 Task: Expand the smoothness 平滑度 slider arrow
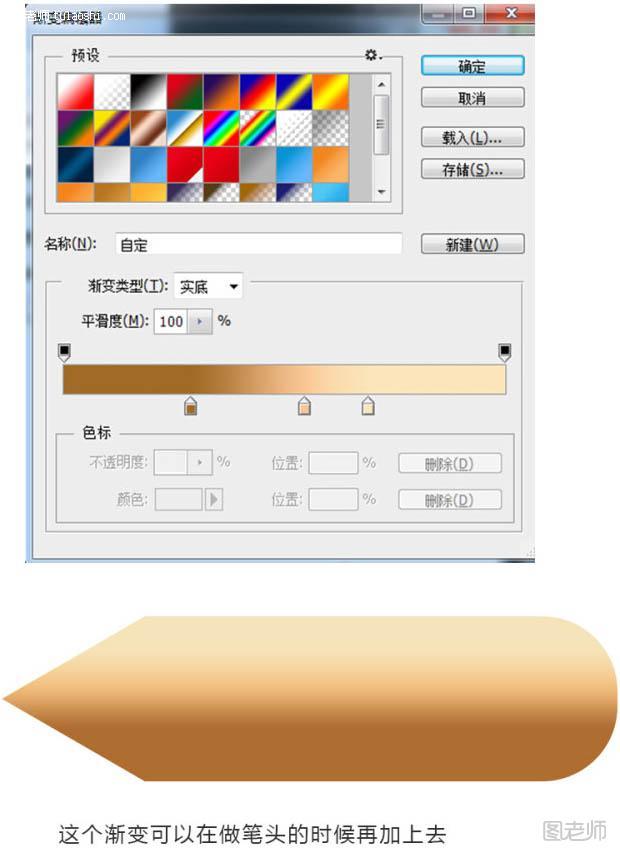click(200, 322)
